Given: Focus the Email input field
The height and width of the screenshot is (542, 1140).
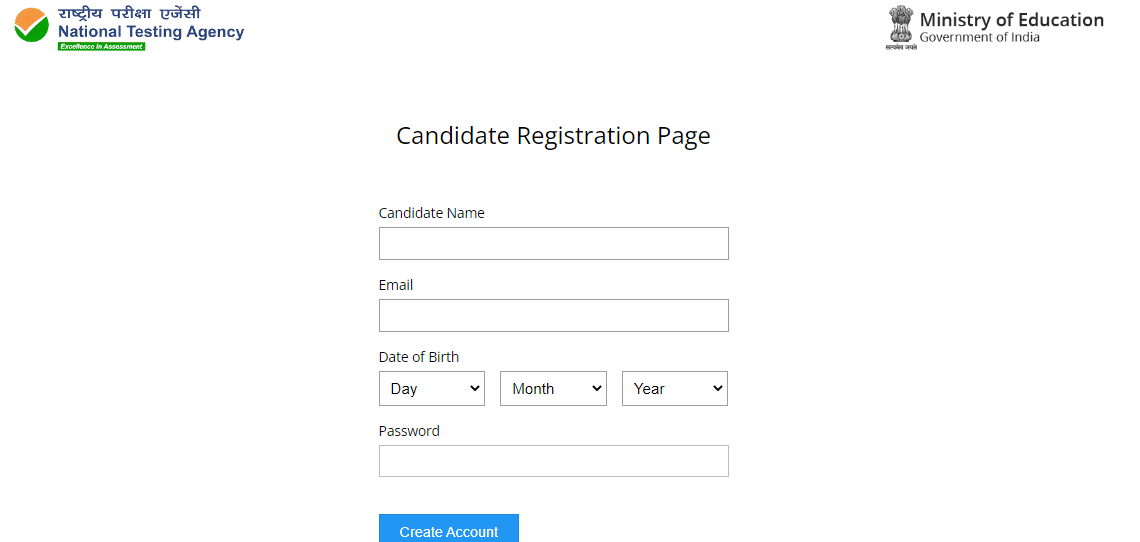Looking at the screenshot, I should click(553, 315).
